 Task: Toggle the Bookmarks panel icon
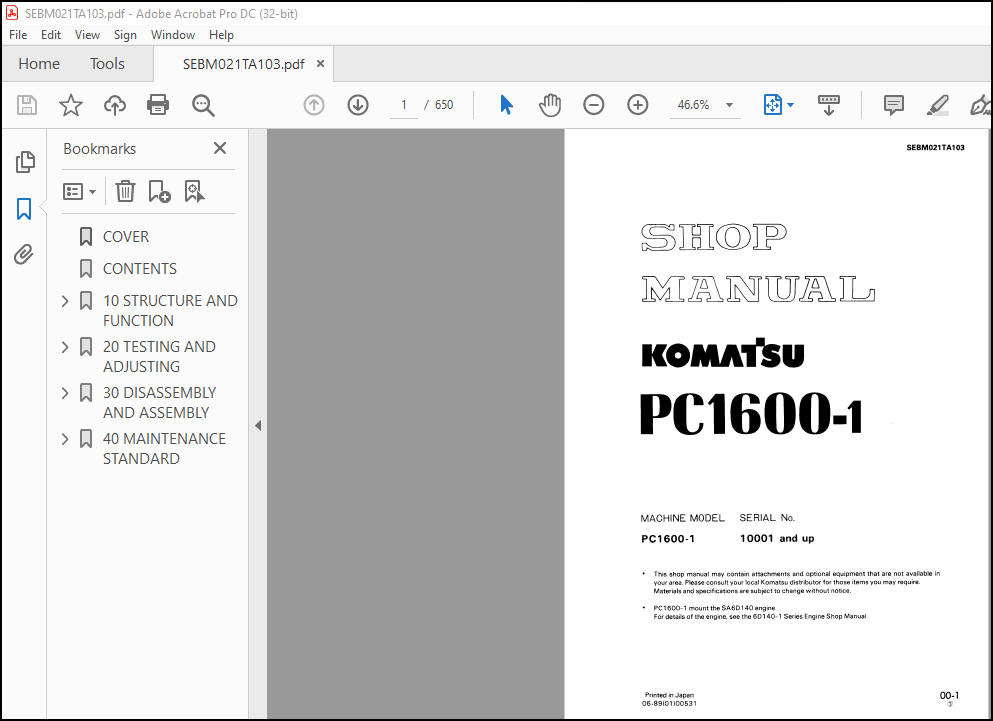point(24,208)
